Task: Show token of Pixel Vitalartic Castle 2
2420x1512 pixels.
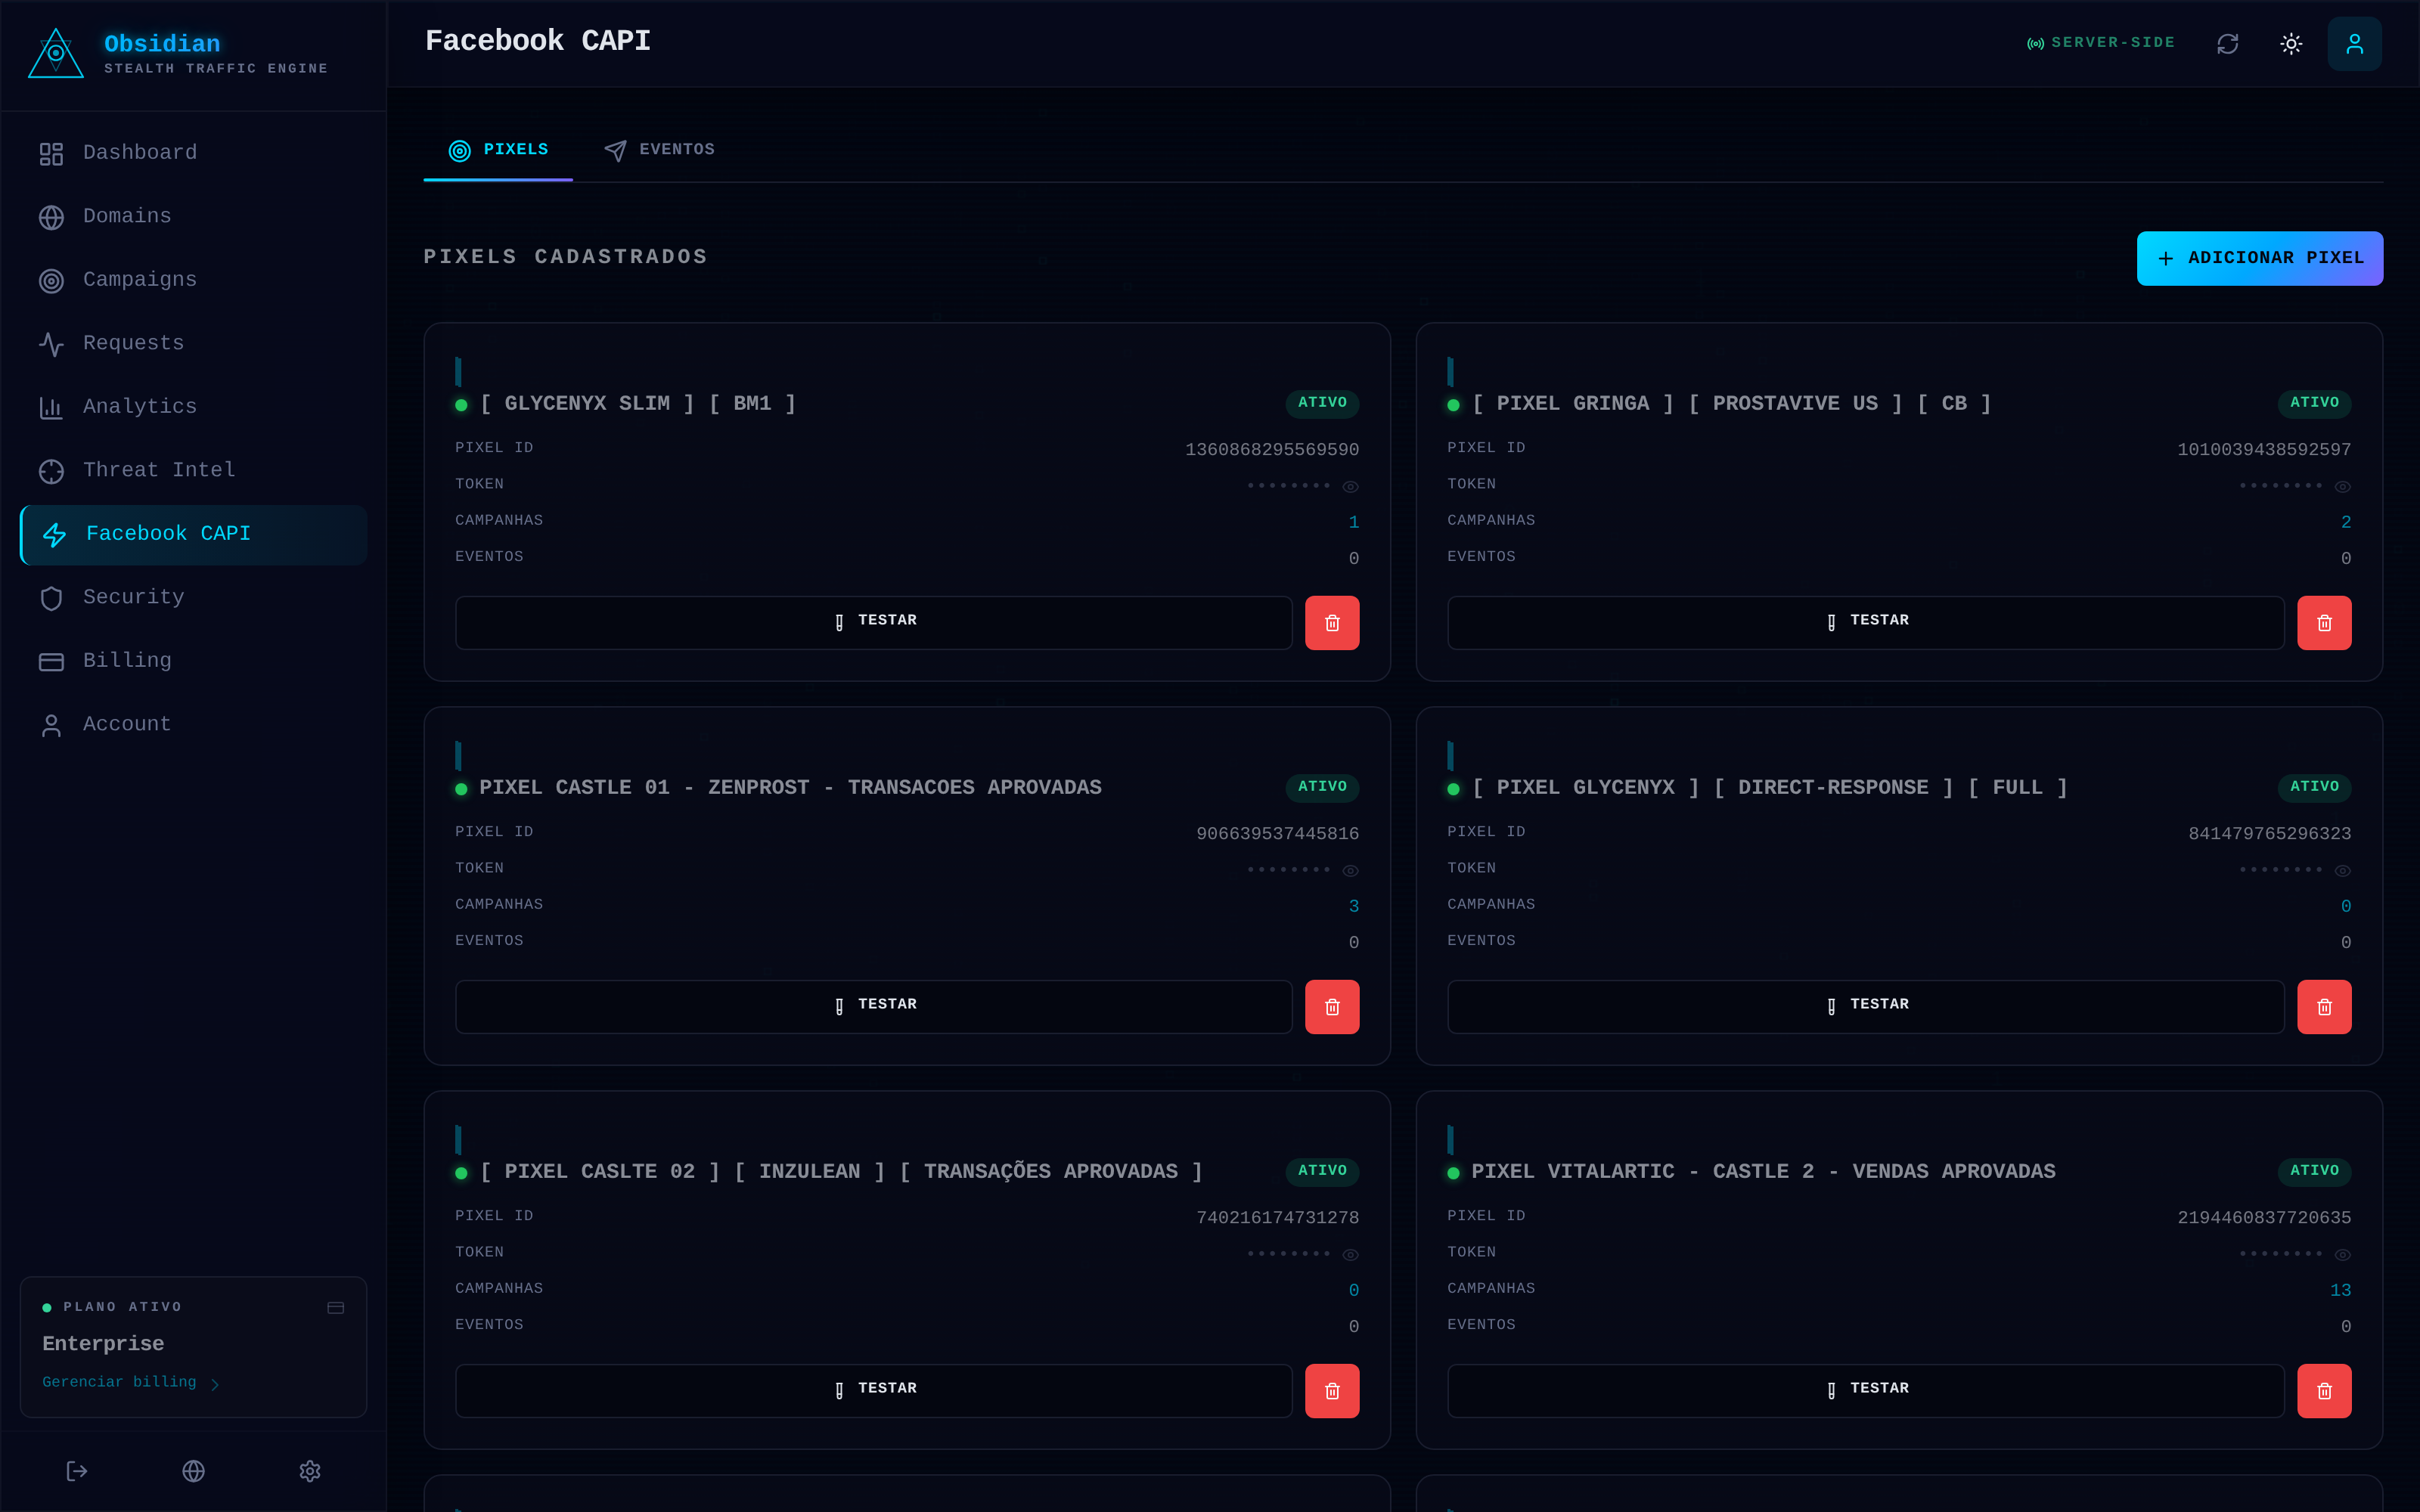Action: [x=2342, y=1255]
